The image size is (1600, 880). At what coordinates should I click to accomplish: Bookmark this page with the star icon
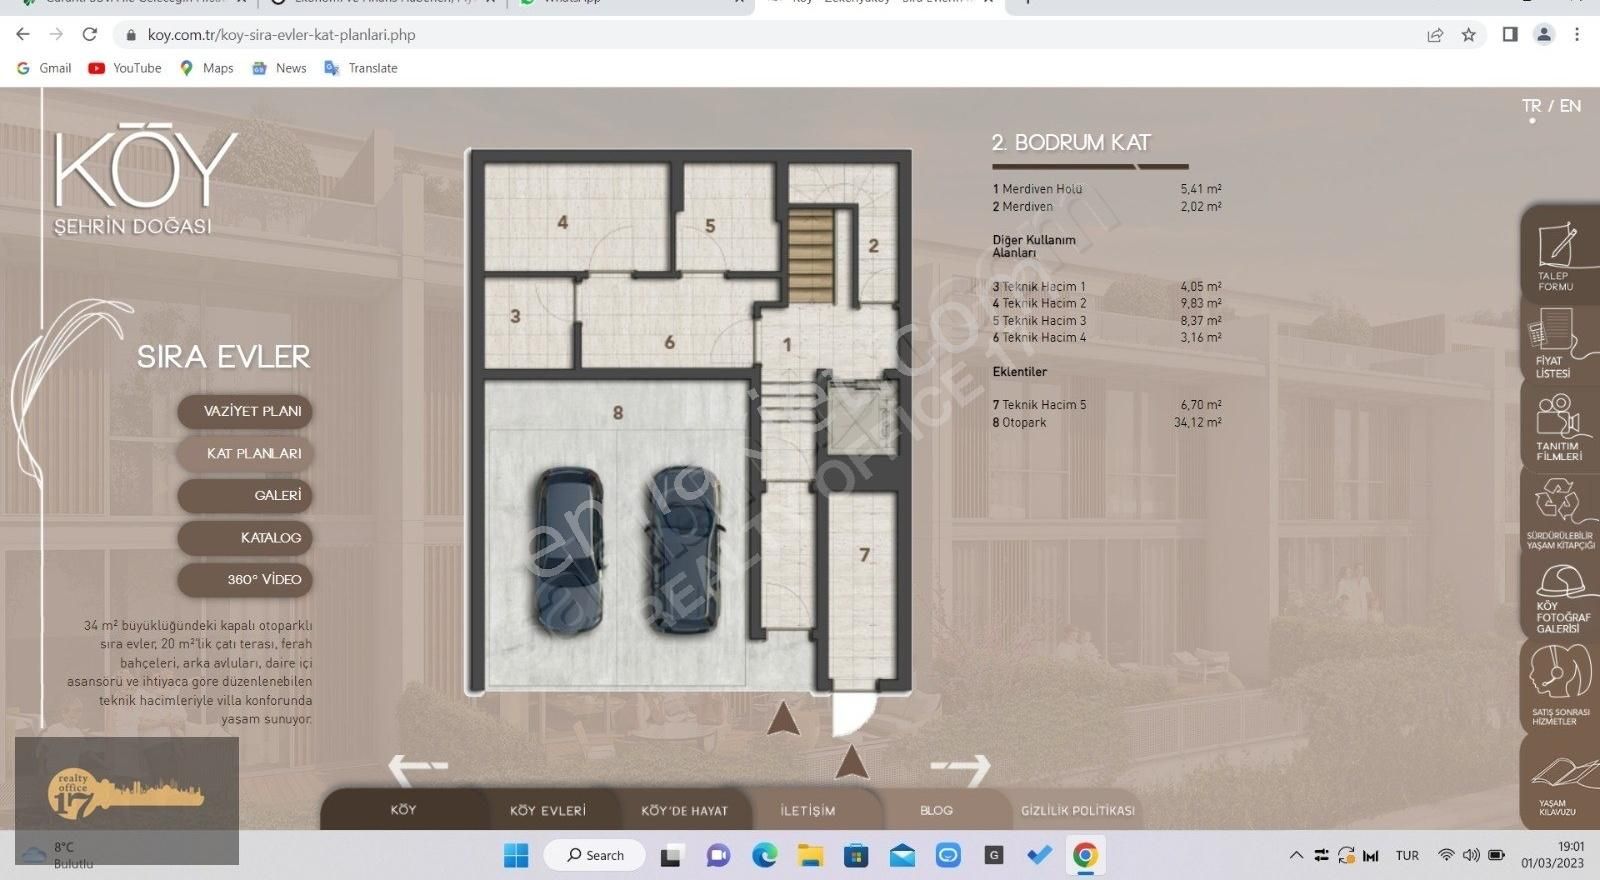(x=1468, y=35)
